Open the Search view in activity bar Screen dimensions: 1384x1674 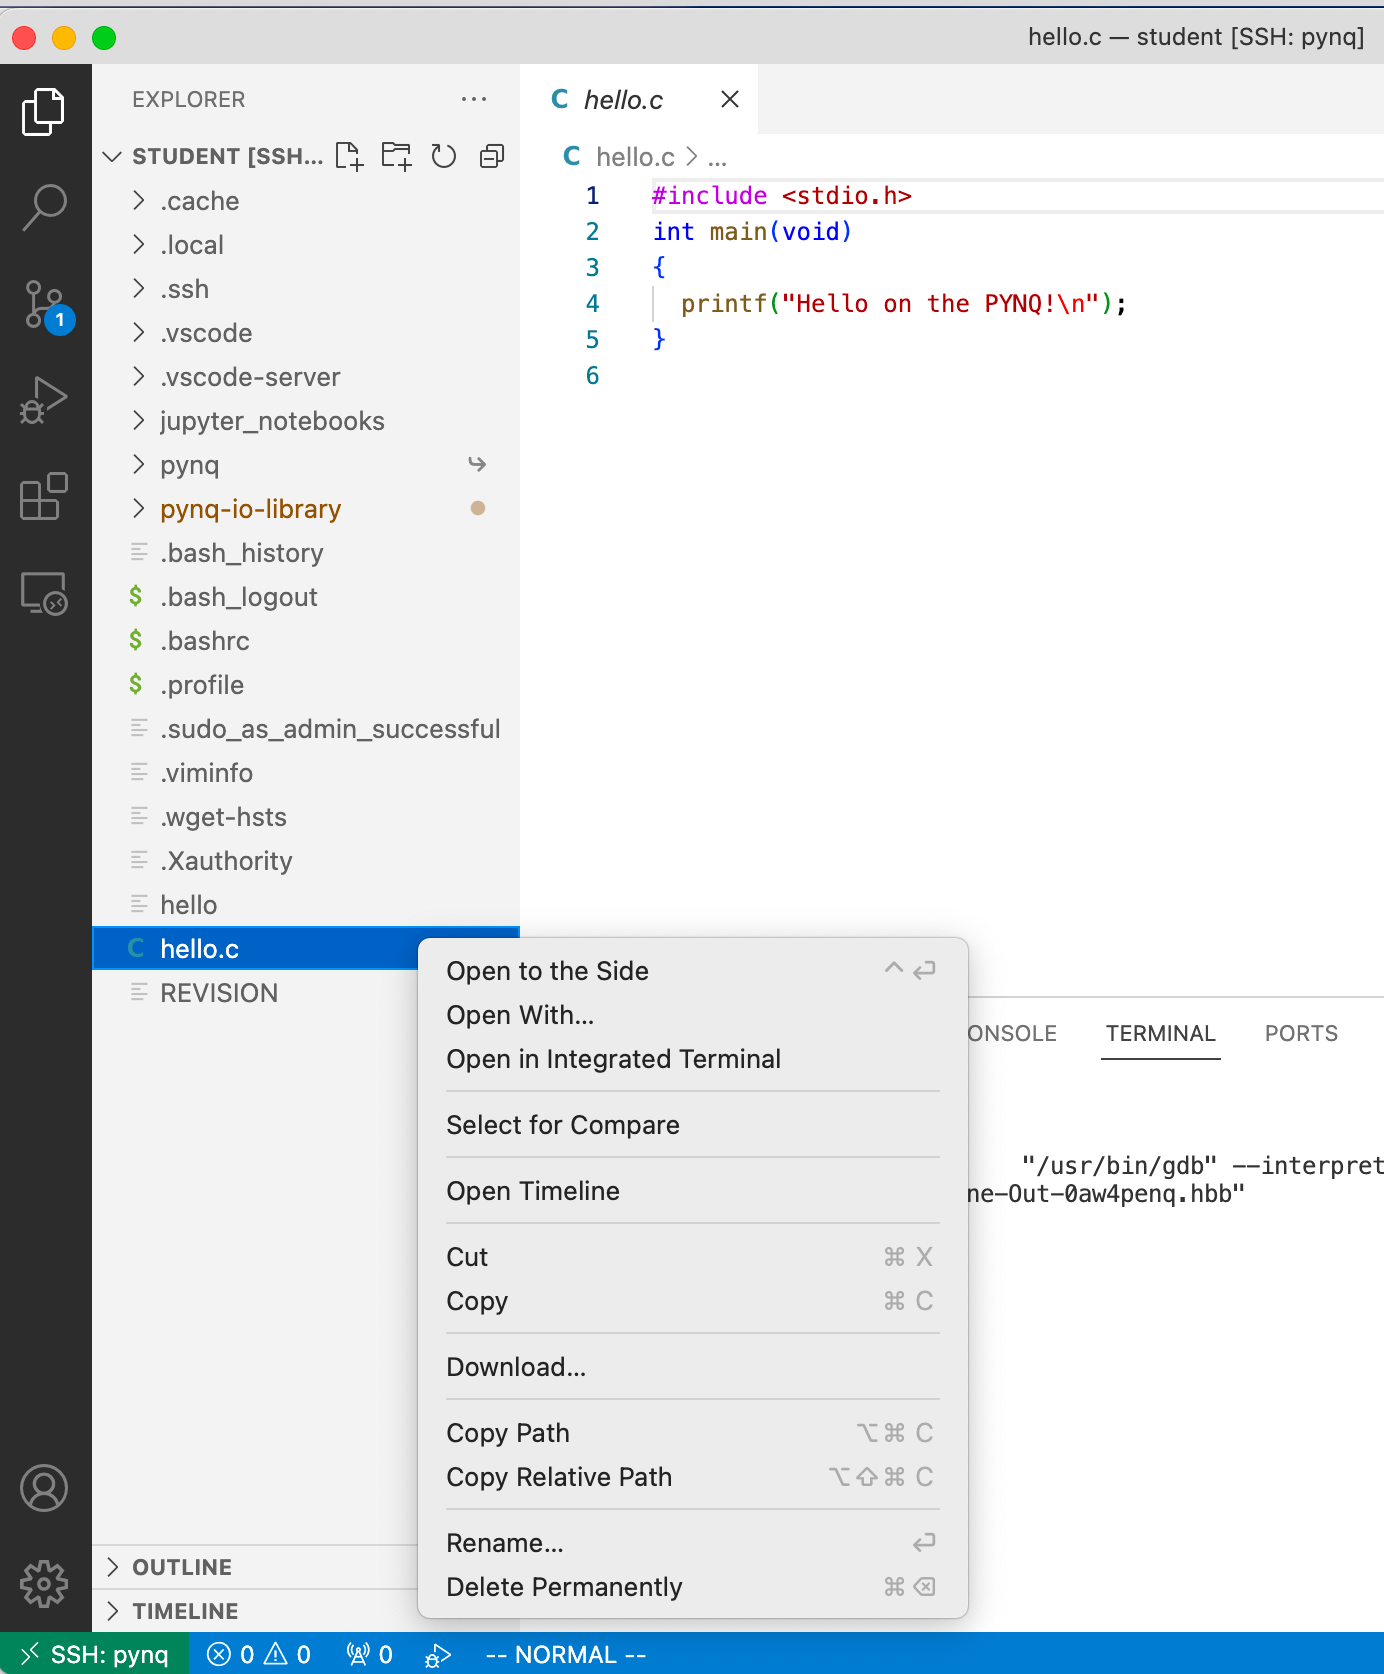[x=44, y=208]
